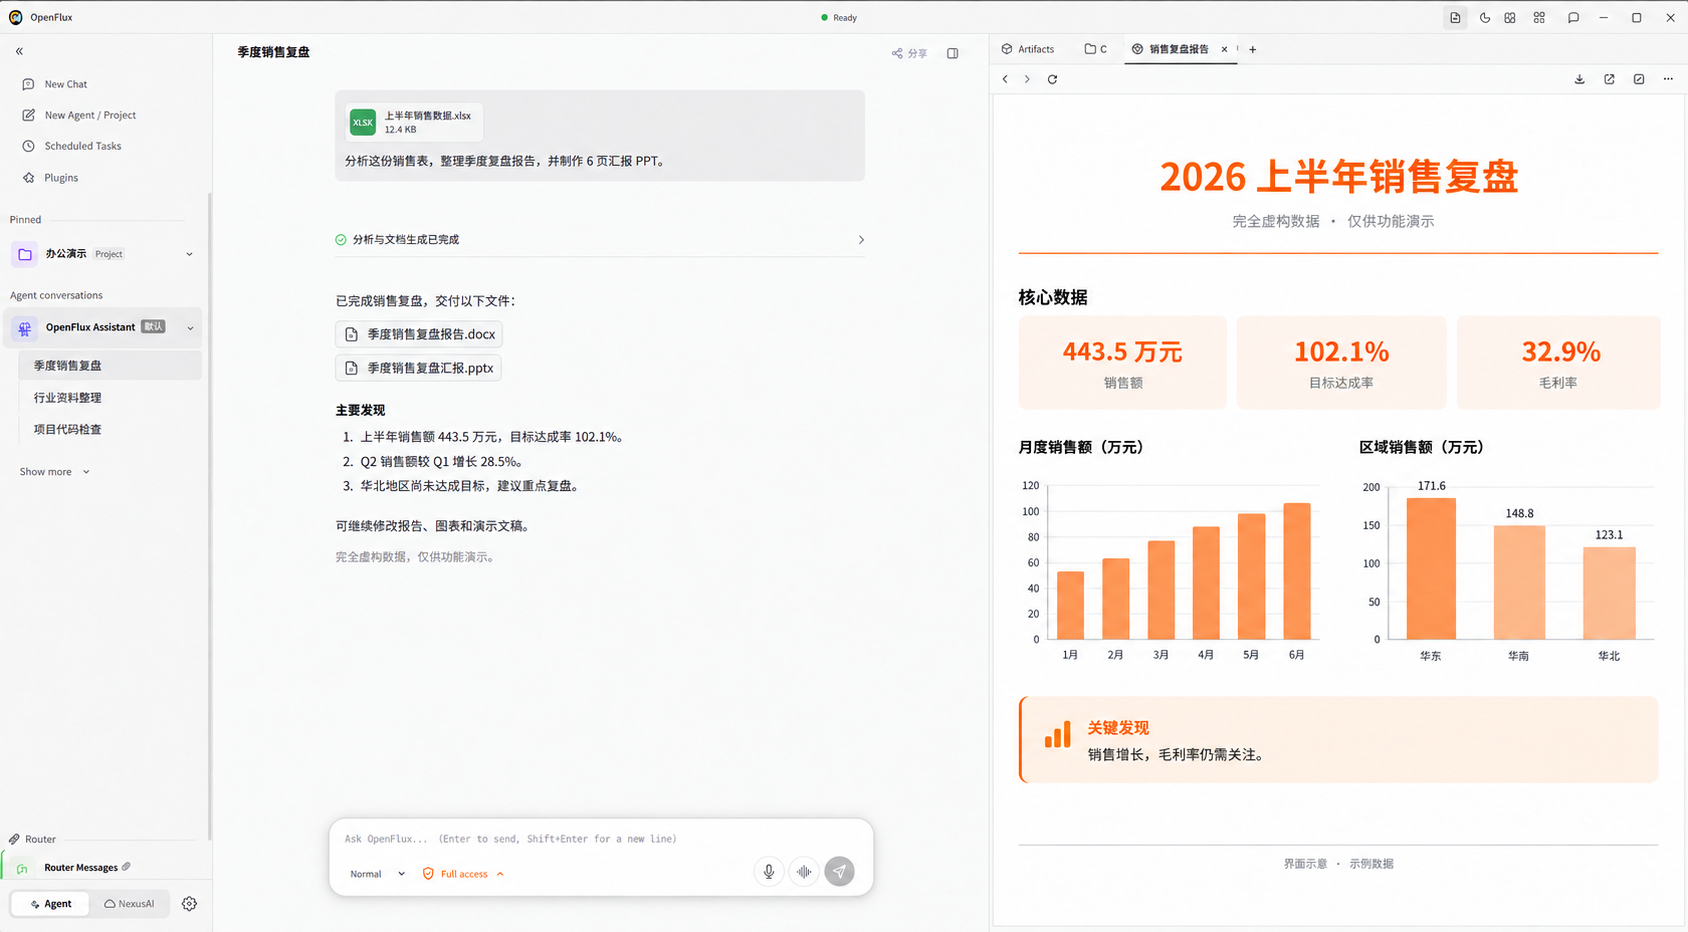
Task: Click the 分享 share button
Action: click(x=910, y=53)
